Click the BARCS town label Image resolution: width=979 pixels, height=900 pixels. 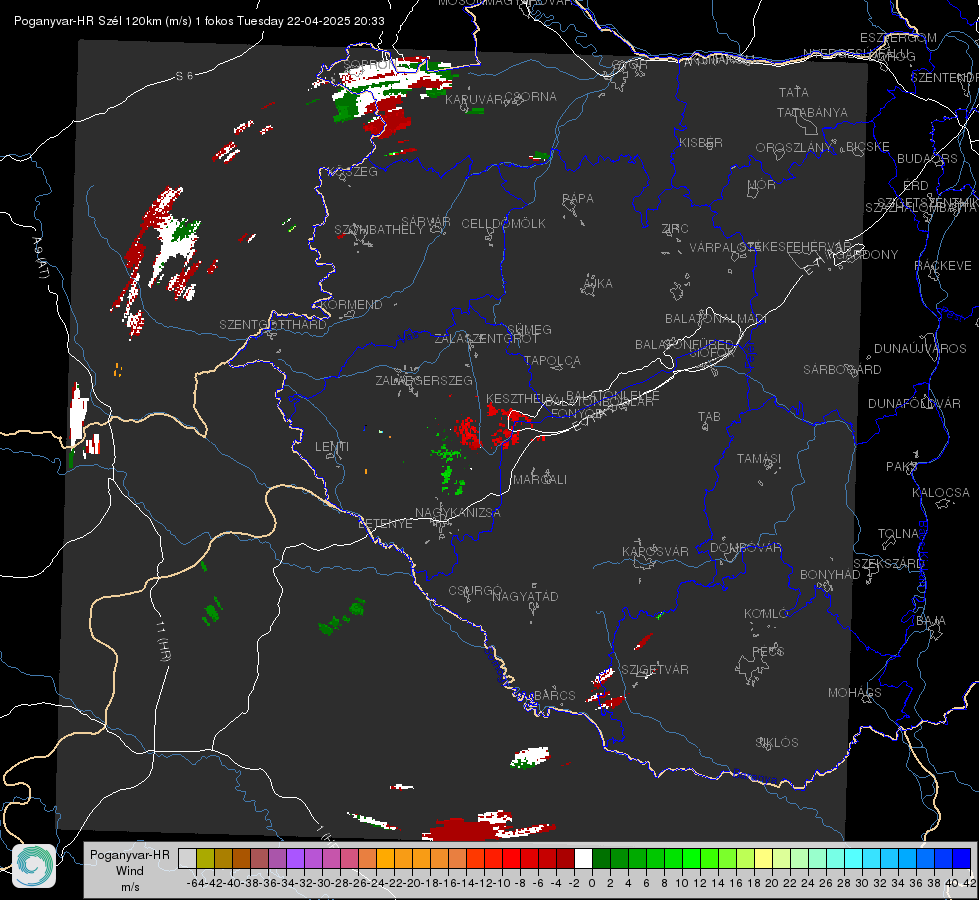click(x=554, y=695)
